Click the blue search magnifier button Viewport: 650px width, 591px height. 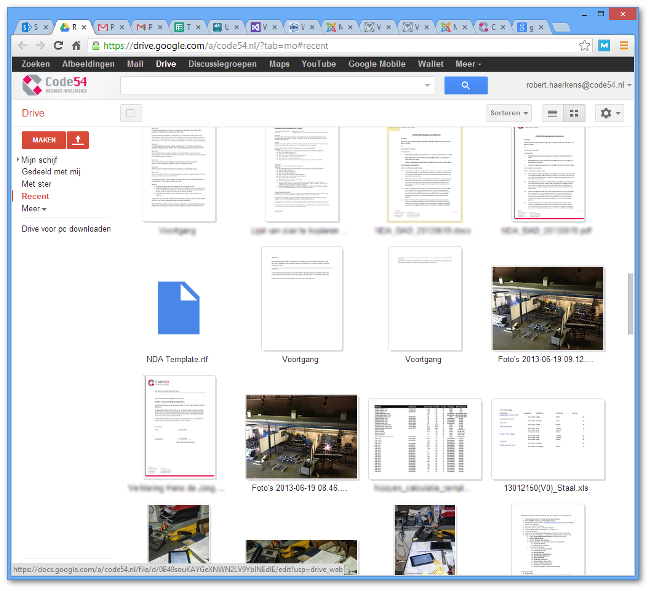point(466,85)
